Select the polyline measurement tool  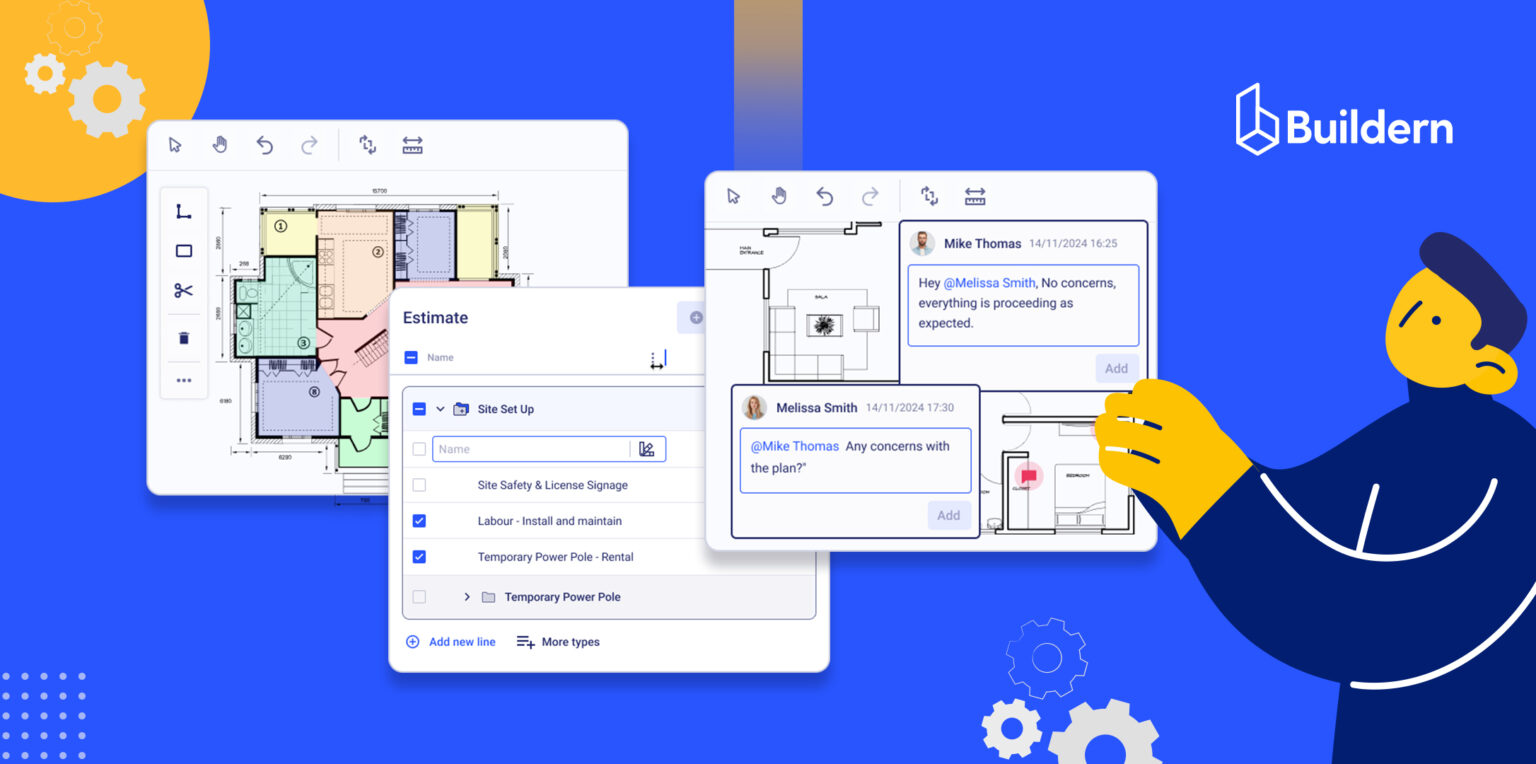point(184,212)
